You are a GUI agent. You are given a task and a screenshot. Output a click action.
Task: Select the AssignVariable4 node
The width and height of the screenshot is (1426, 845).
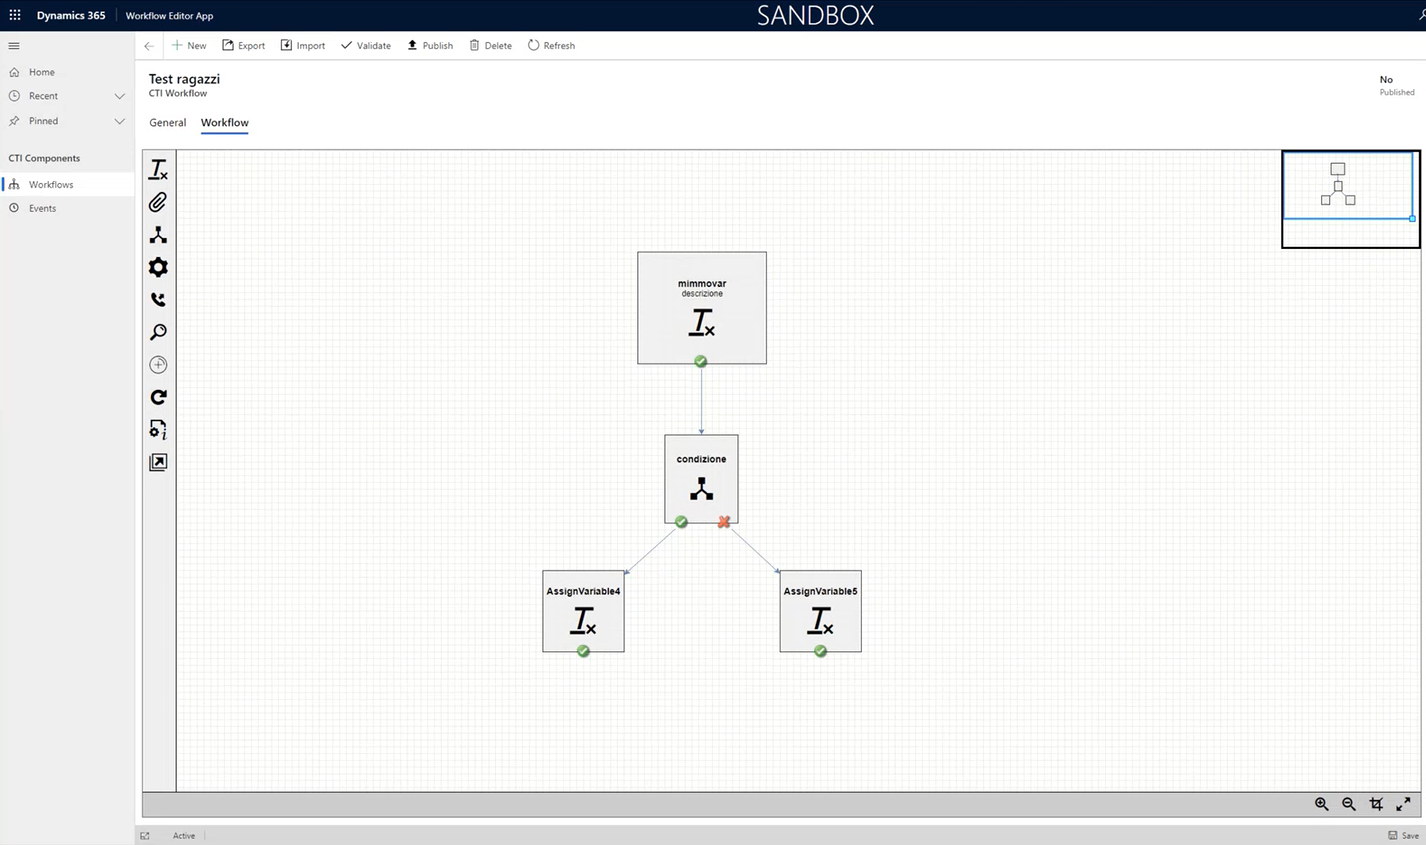point(583,611)
